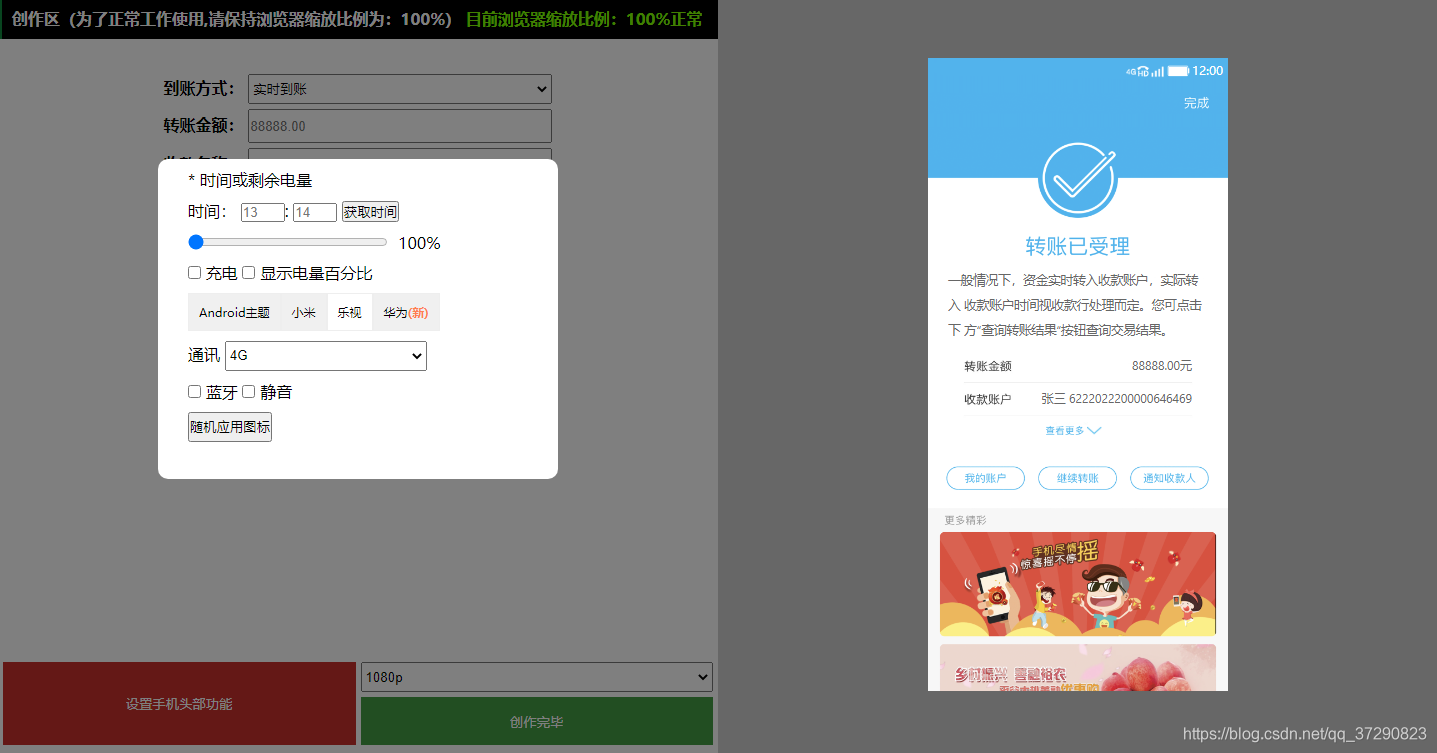1437x753 pixels.
Task: Click the 转账金额 input field showing 88888.00
Action: 400,126
